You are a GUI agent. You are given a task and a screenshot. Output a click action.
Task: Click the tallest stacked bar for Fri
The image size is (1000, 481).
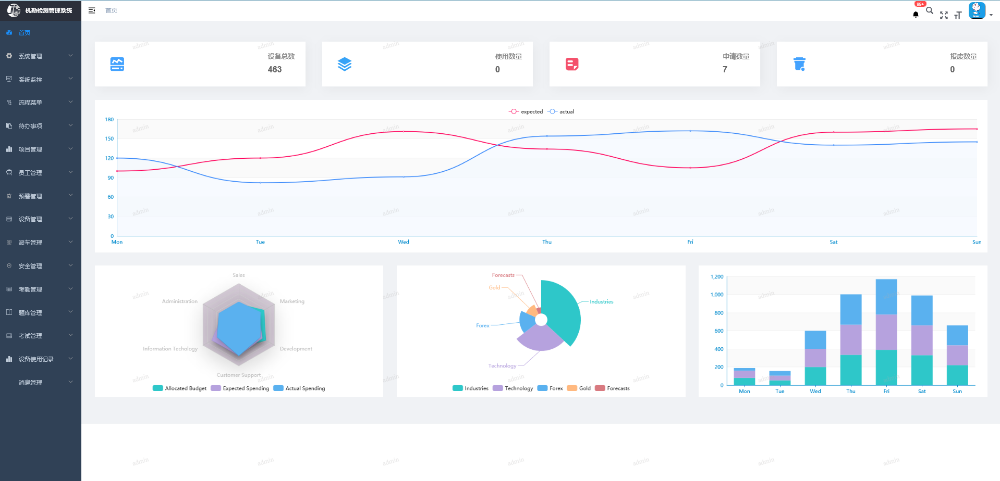[x=887, y=331]
